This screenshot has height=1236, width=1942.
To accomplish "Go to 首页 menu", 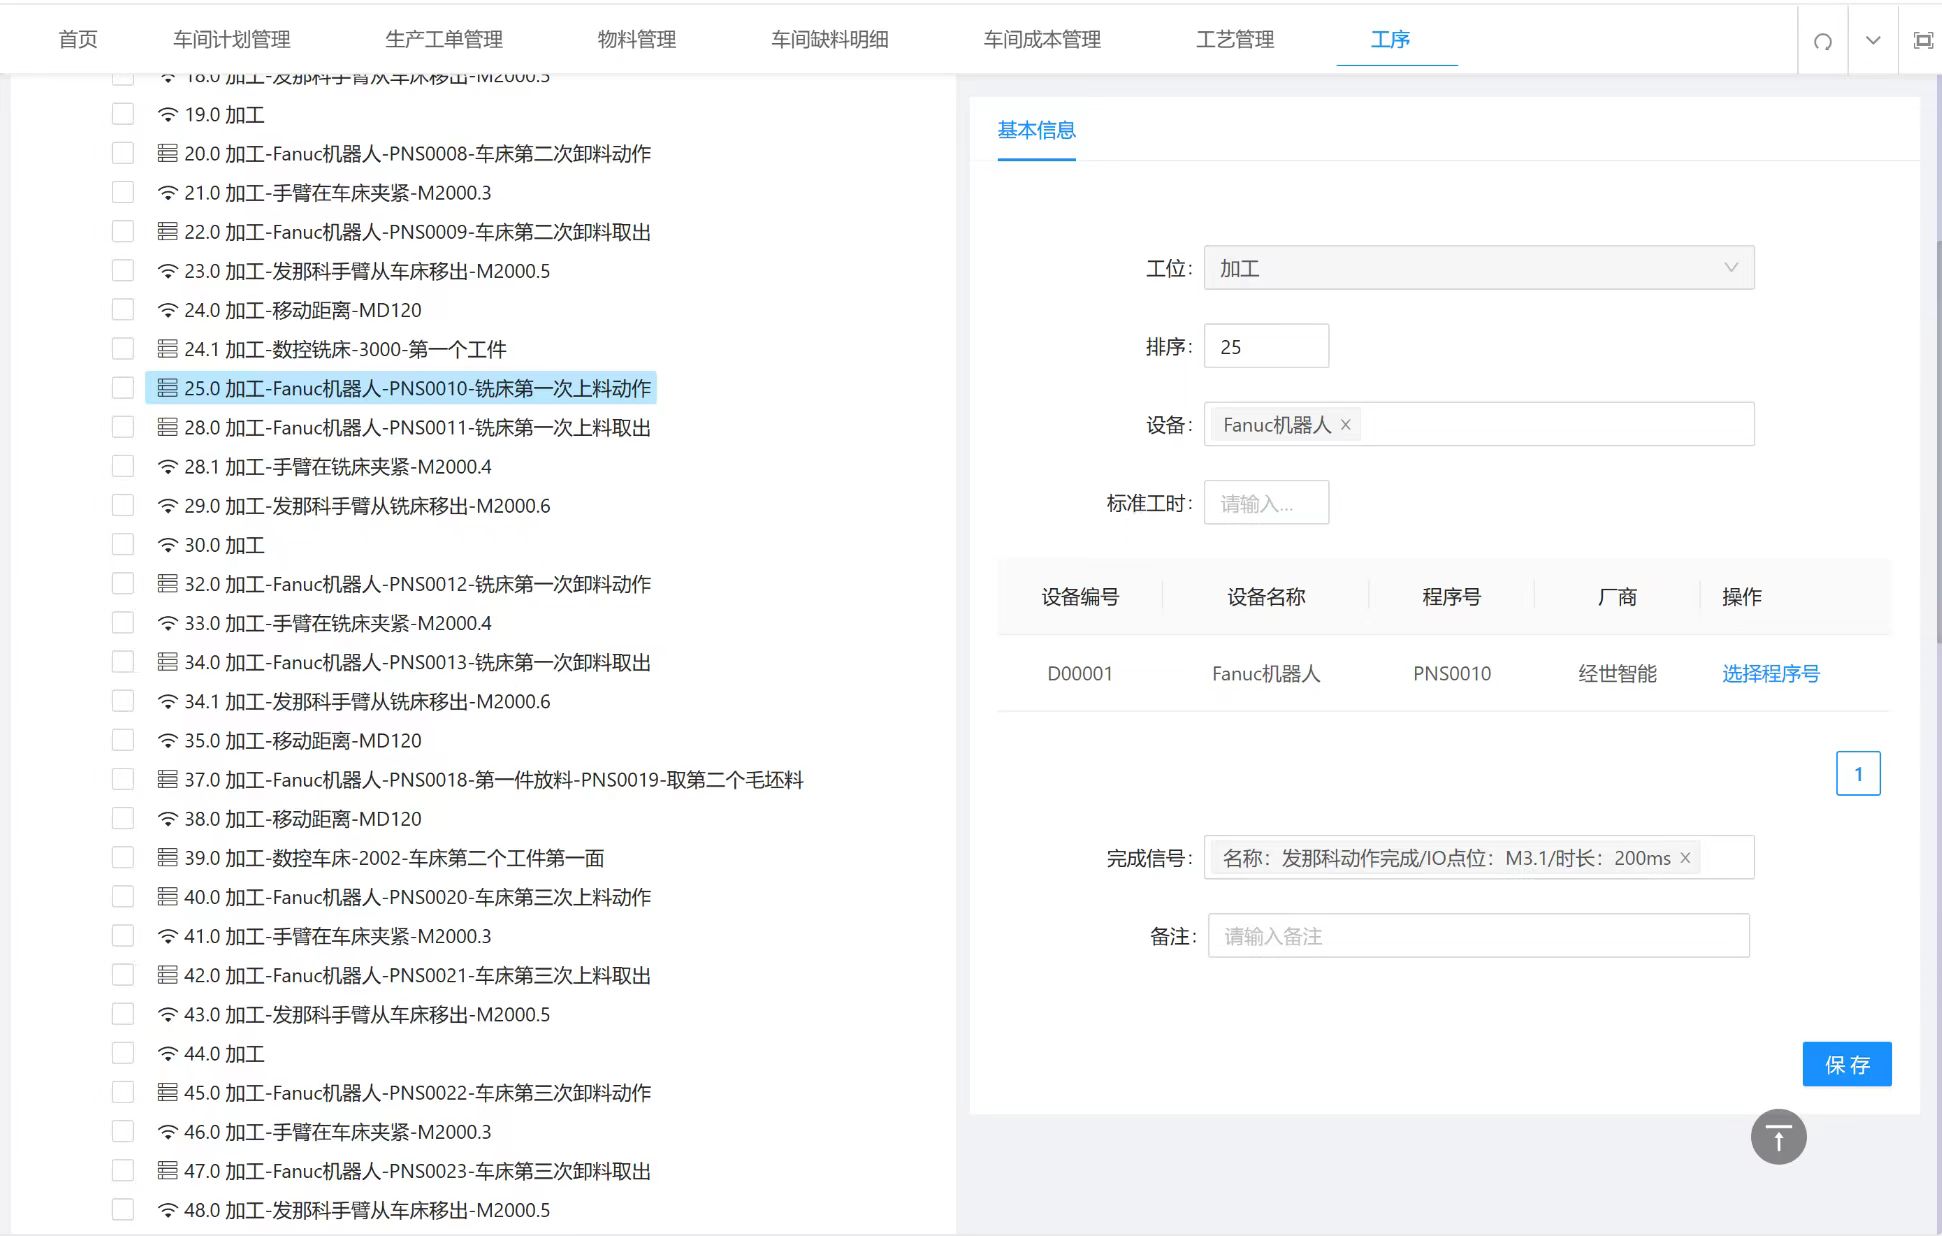I will (x=78, y=39).
